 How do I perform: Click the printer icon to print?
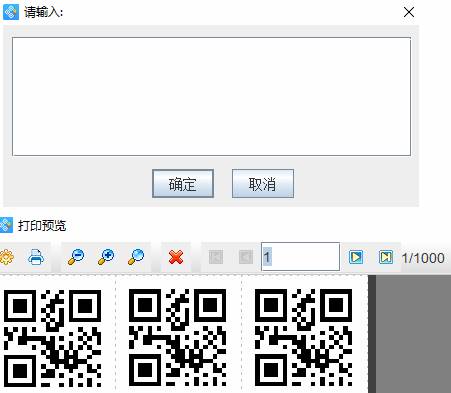coord(36,257)
